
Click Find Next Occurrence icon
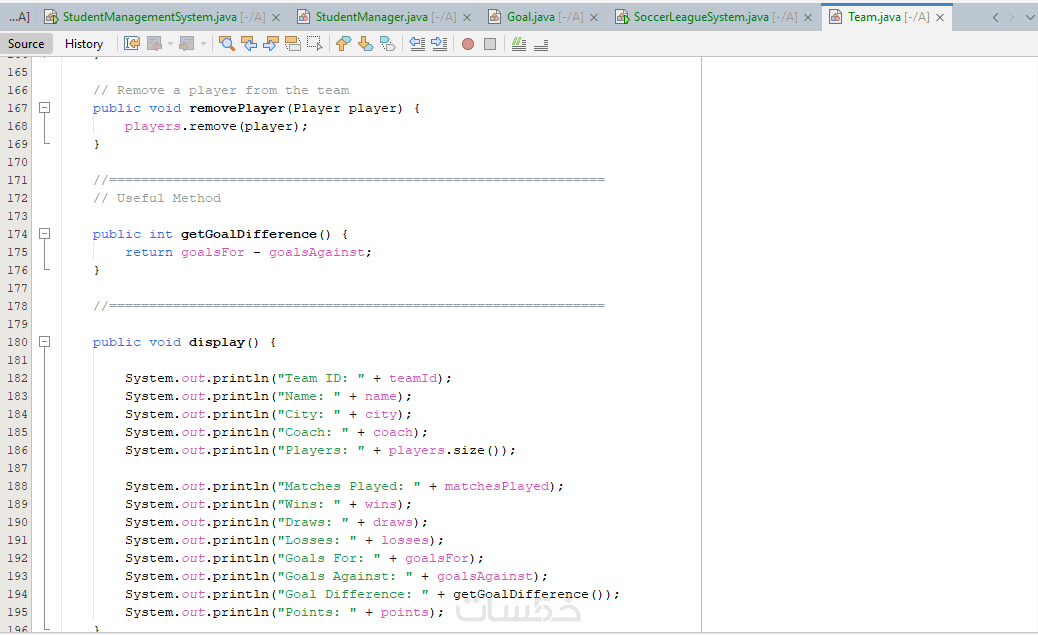(x=271, y=44)
